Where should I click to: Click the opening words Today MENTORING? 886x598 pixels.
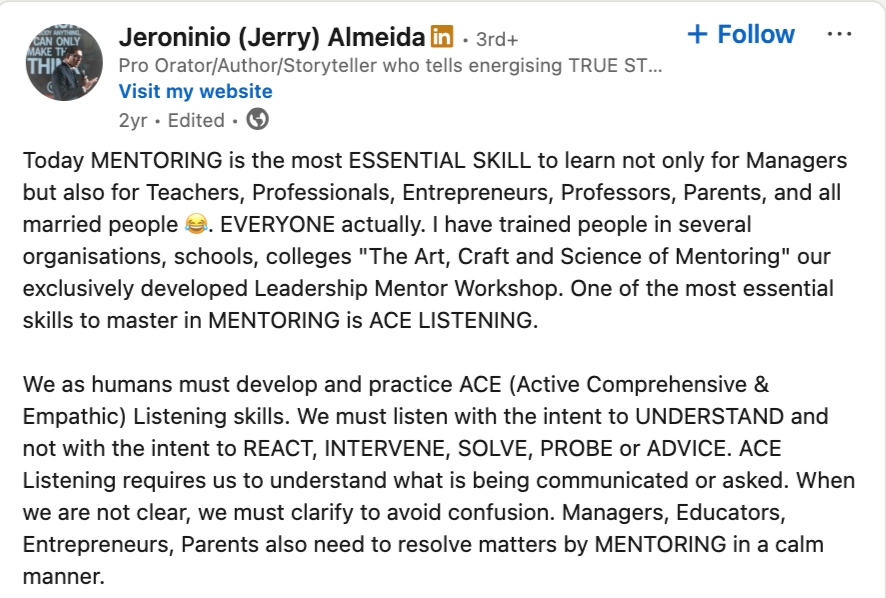click(x=123, y=161)
